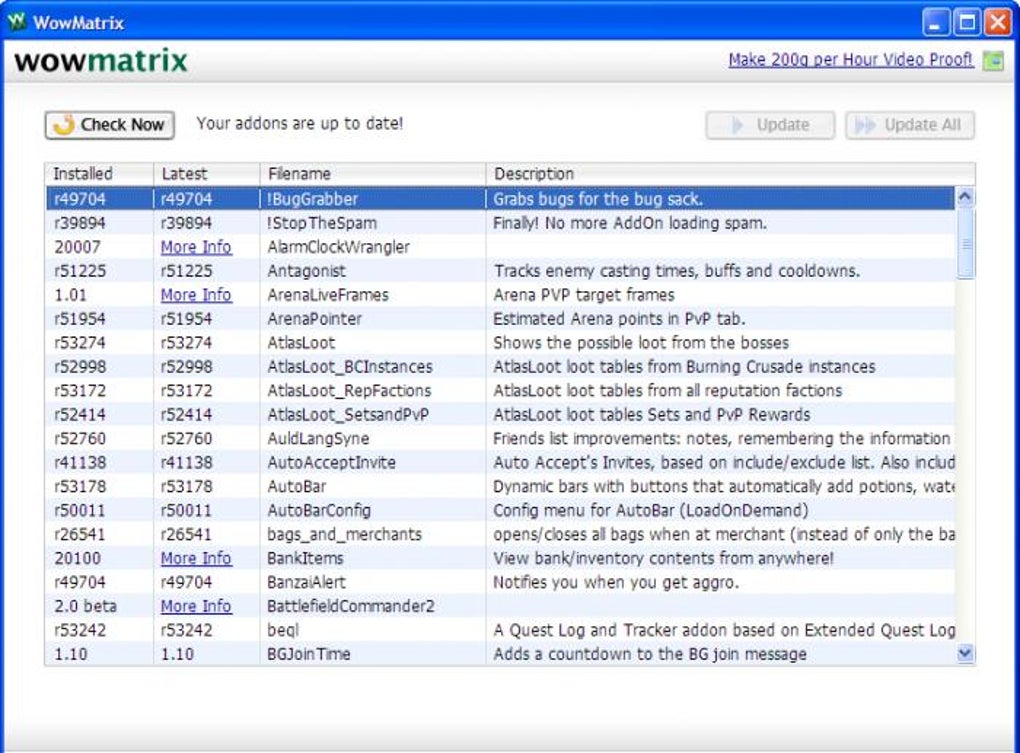The image size is (1020, 753).
Task: Click the scrollbar down arrow
Action: click(x=965, y=654)
